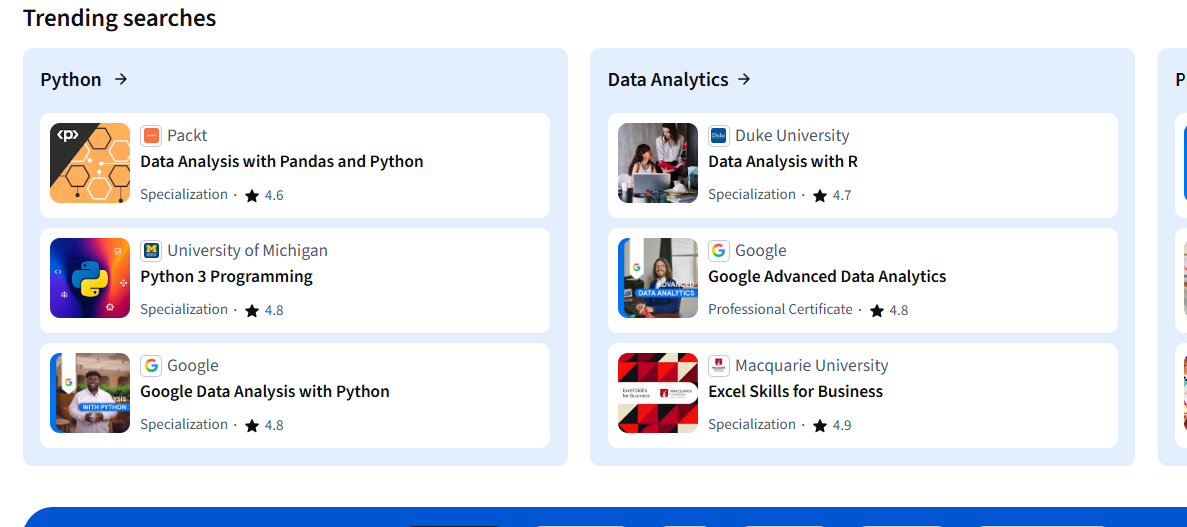Click the Macquarie University logo icon
Image resolution: width=1187 pixels, height=527 pixels.
pos(718,366)
